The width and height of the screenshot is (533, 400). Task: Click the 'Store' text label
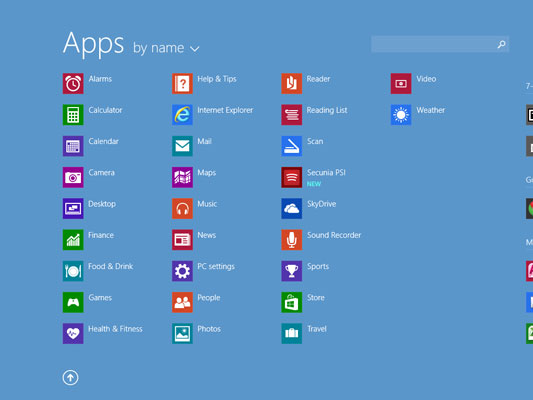[316, 298]
